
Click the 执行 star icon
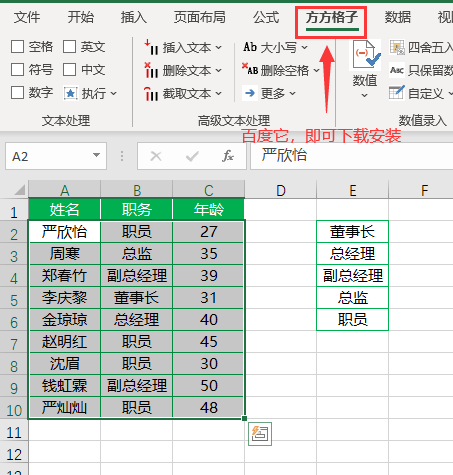(x=70, y=94)
